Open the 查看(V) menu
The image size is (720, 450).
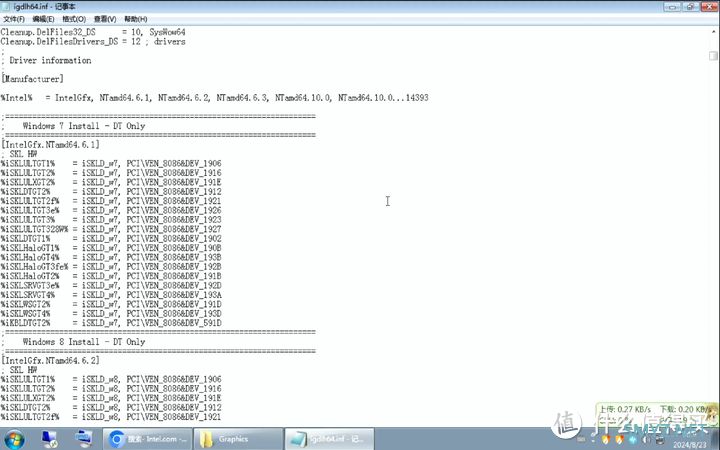tap(105, 19)
